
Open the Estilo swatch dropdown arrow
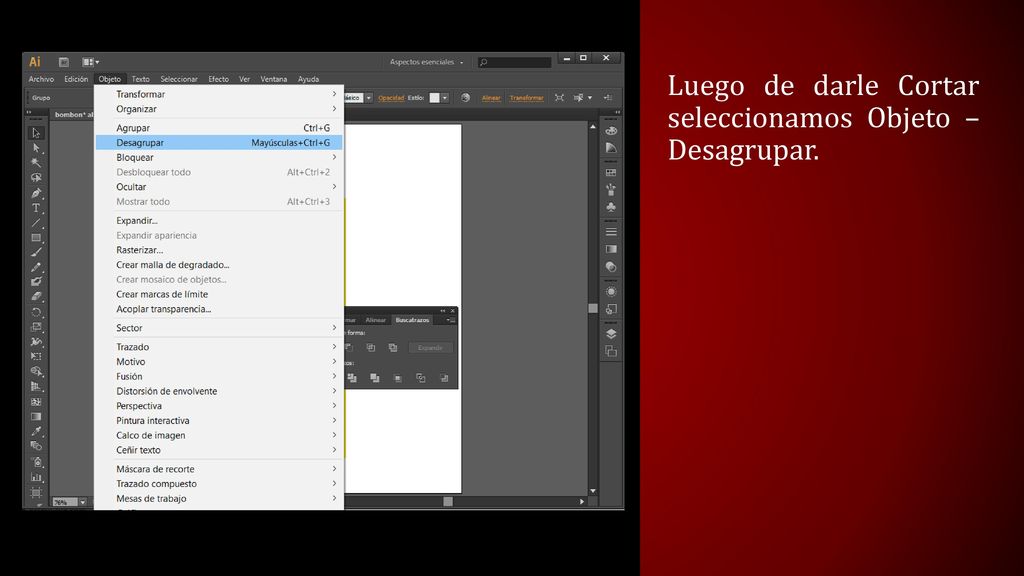coord(445,98)
